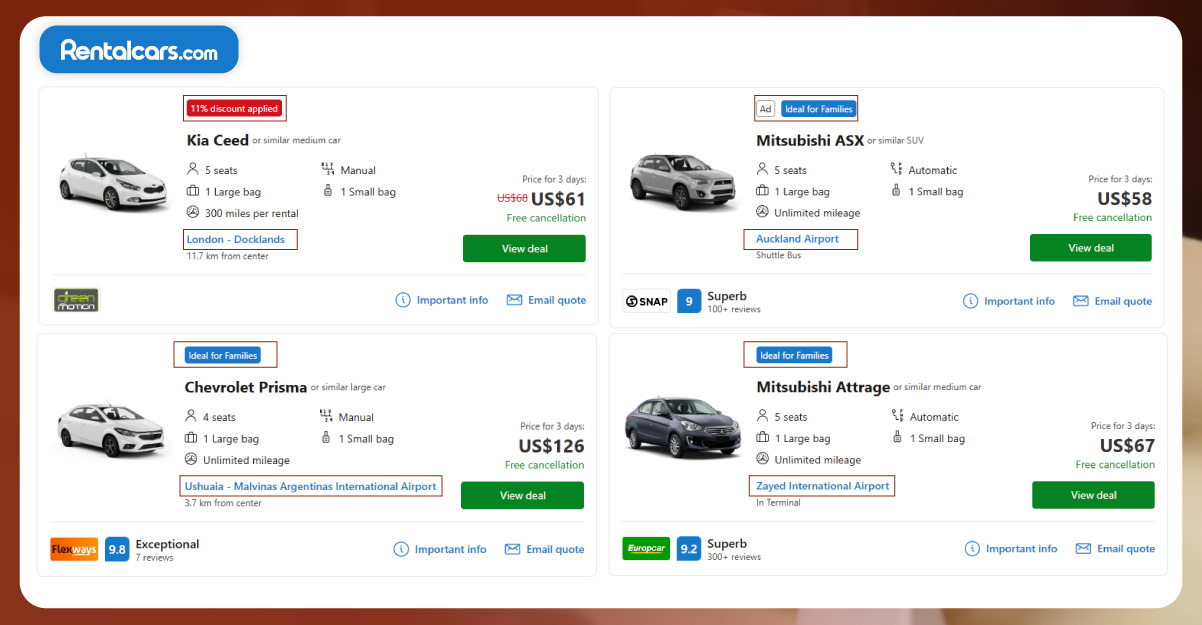This screenshot has width=1202, height=625.
Task: Click the seats icon on Mitsubishi ASX card
Action: 762,169
